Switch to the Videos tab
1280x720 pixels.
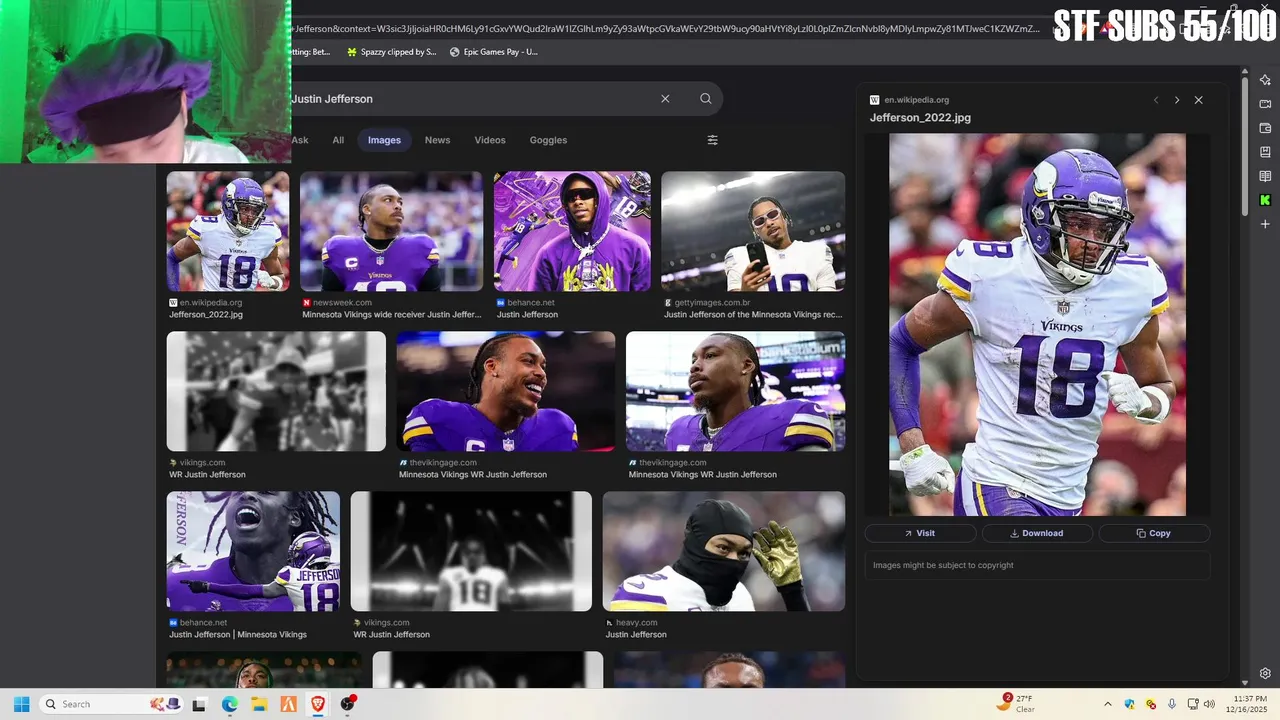coord(490,140)
